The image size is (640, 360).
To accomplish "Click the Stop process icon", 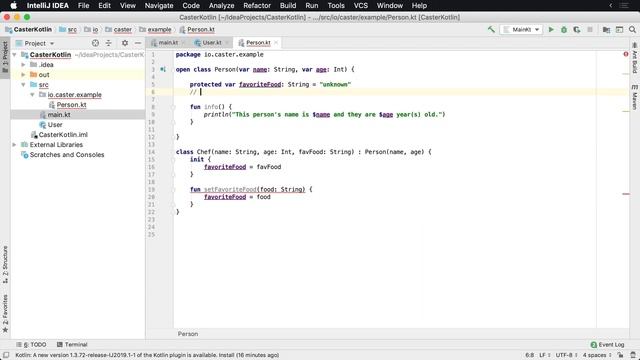I will 590,29.
